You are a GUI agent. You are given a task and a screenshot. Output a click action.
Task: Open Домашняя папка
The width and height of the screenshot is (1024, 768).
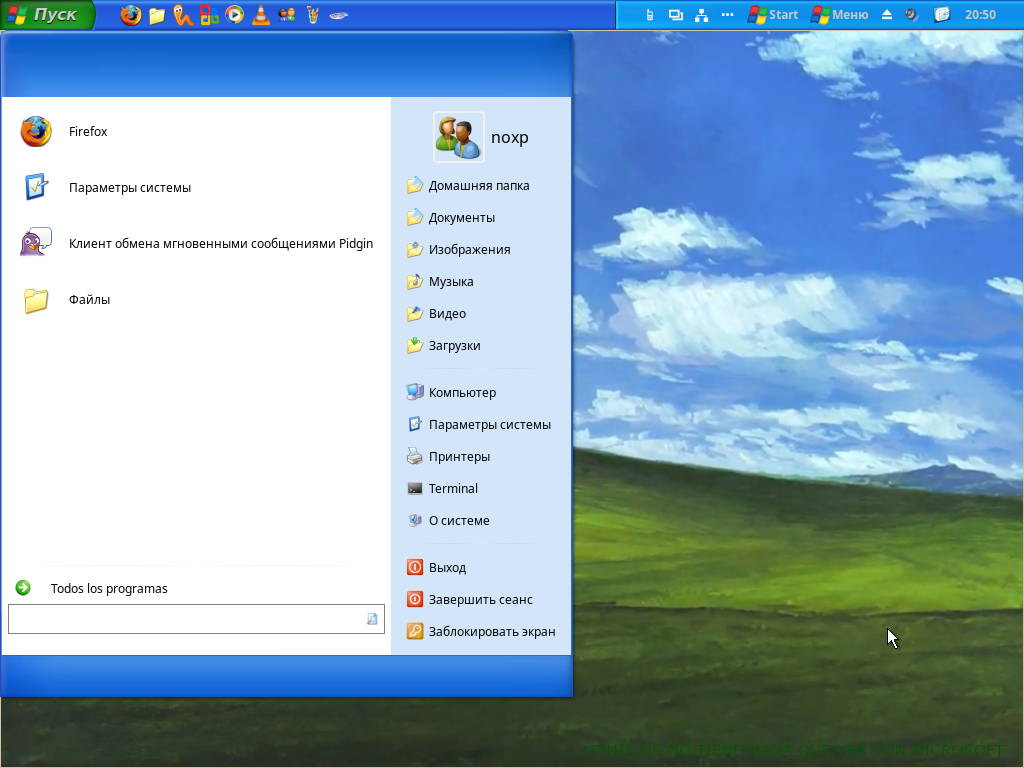(x=481, y=186)
